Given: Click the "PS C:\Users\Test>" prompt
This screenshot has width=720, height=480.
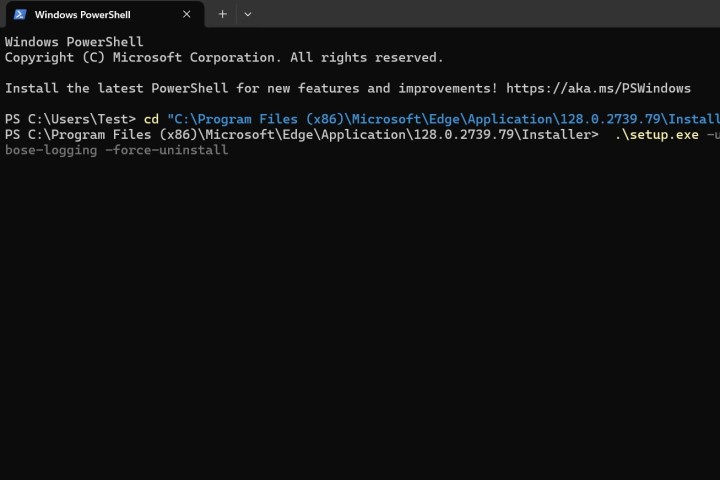Looking at the screenshot, I should (70, 119).
